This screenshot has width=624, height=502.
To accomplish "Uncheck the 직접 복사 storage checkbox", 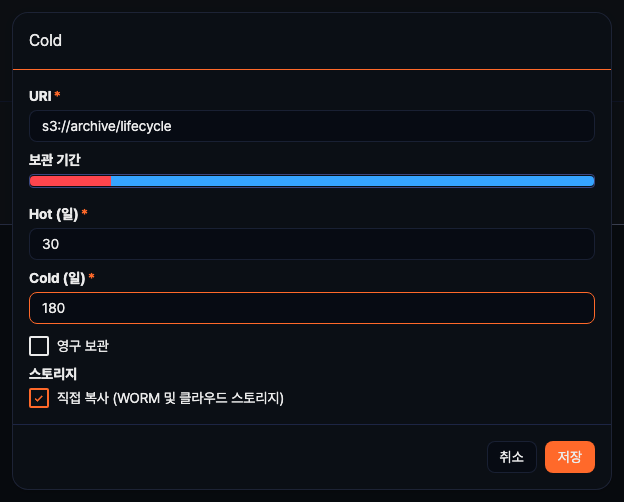I will tap(39, 398).
